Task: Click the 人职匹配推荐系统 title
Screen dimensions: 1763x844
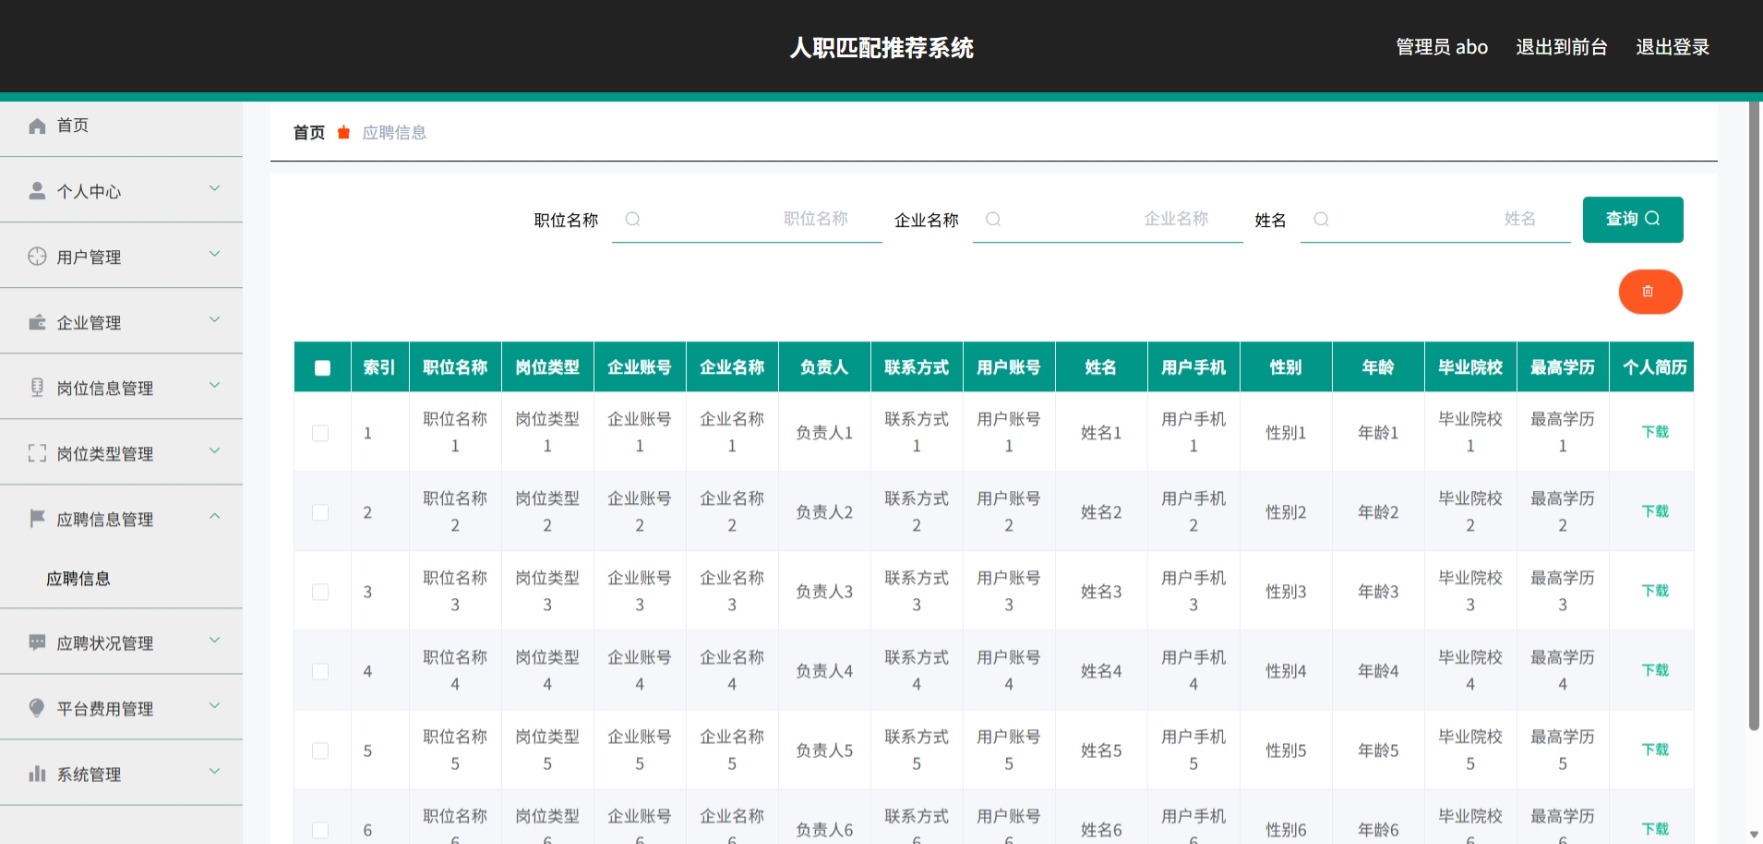Action: (x=881, y=48)
